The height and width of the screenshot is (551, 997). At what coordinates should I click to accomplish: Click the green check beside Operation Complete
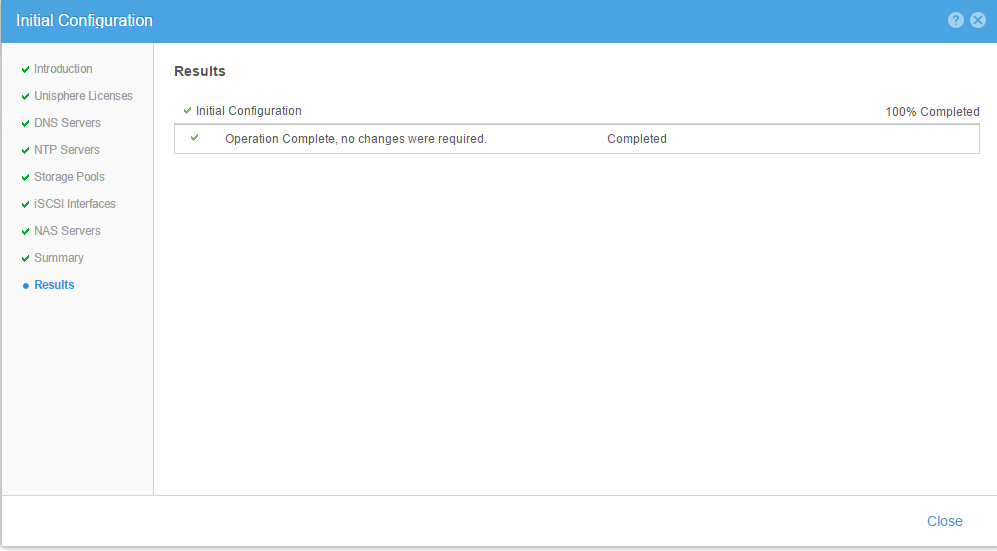[x=195, y=137]
